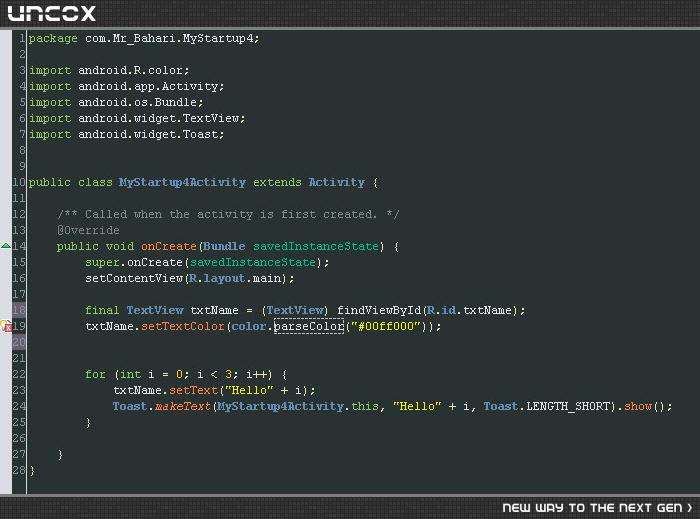Click the "super" keyword on line 15
Image resolution: width=700 pixels, height=519 pixels.
point(102,262)
